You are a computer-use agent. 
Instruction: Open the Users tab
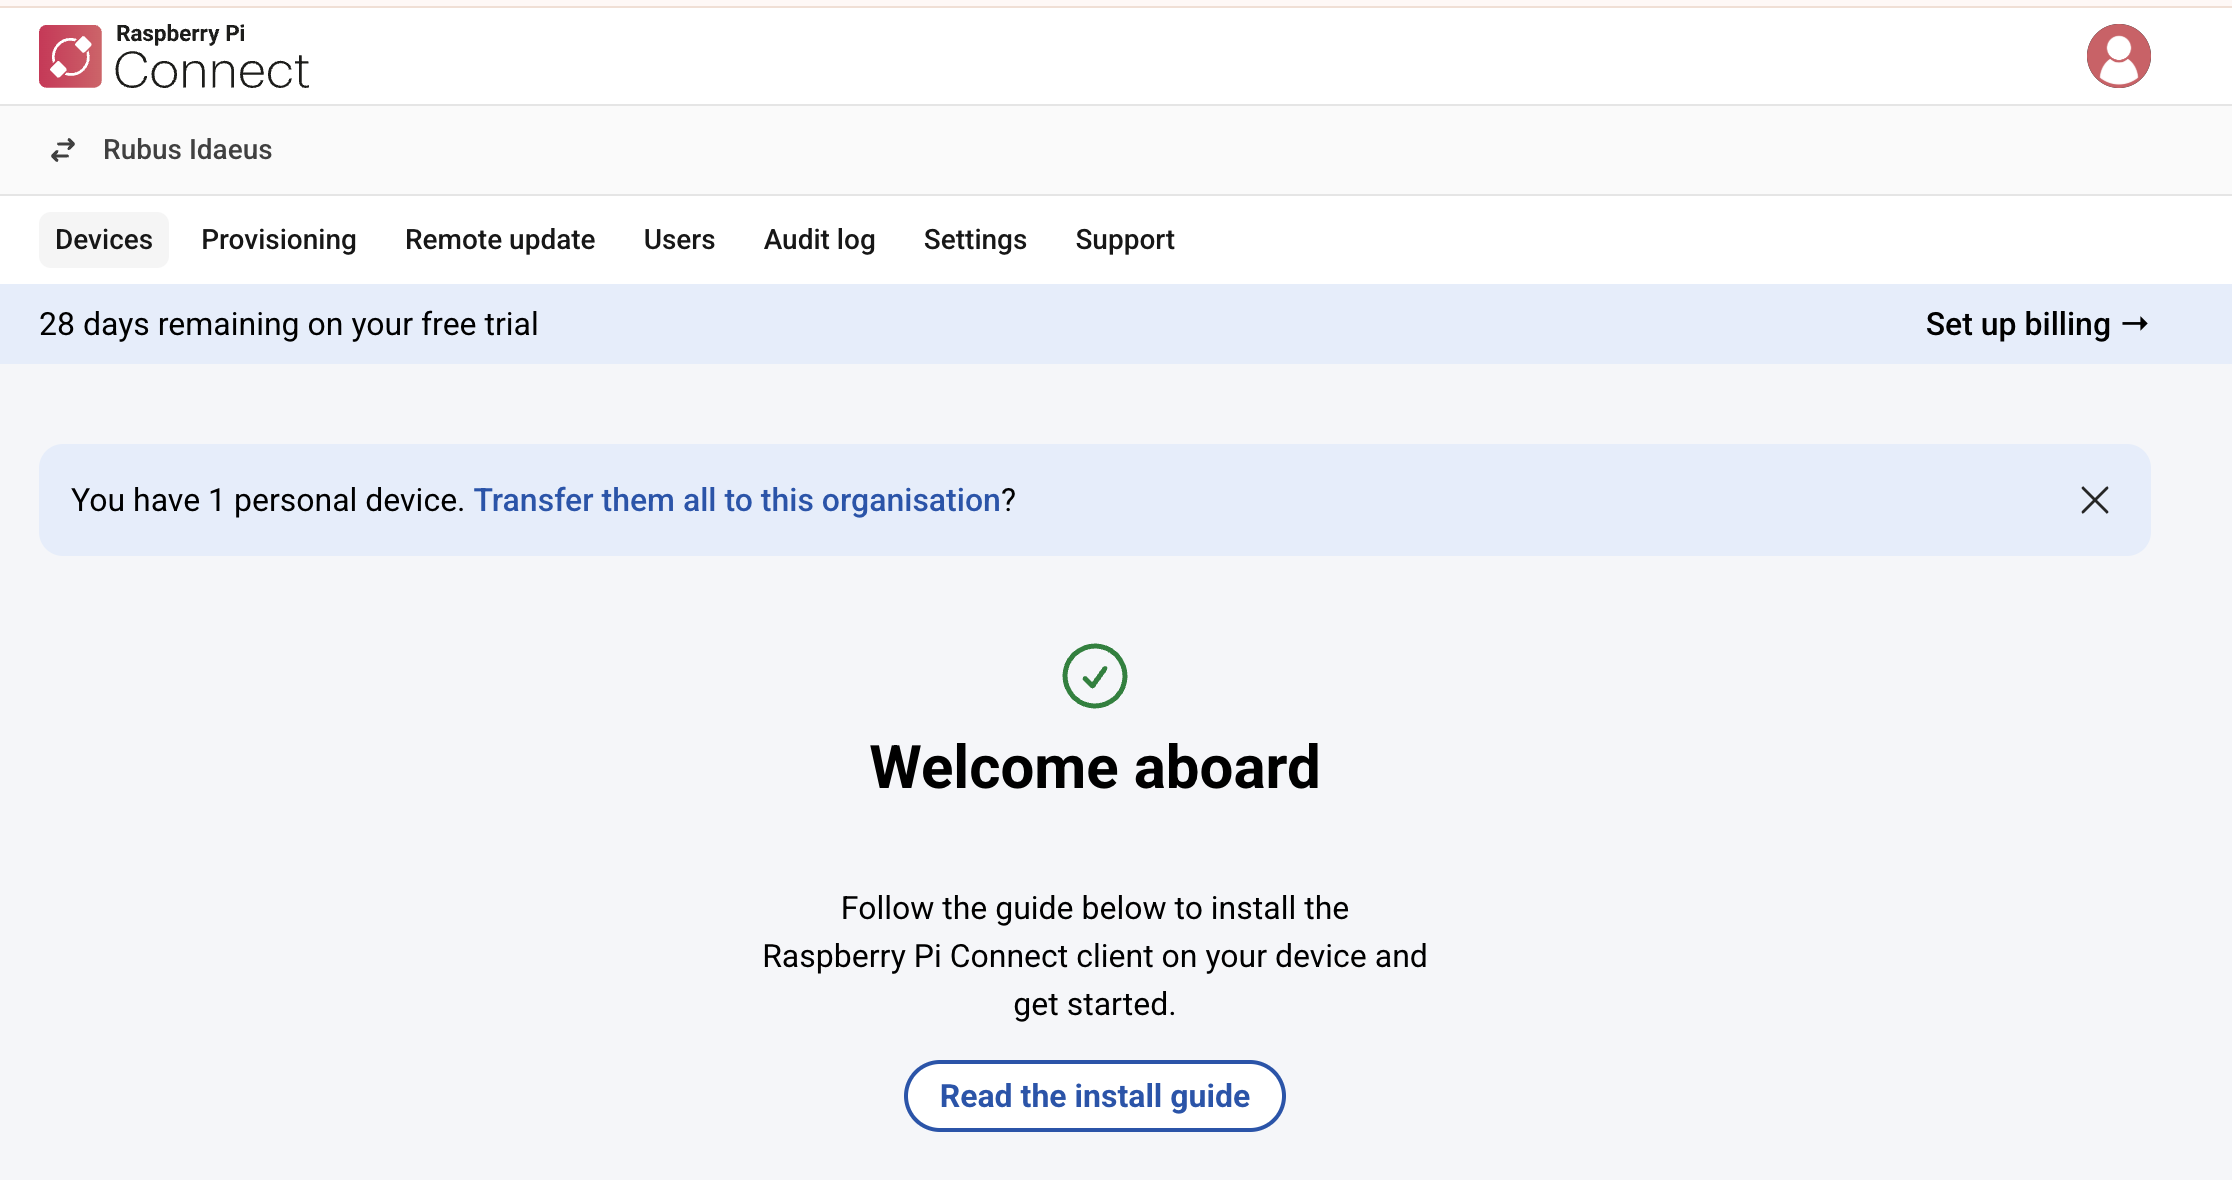679,239
